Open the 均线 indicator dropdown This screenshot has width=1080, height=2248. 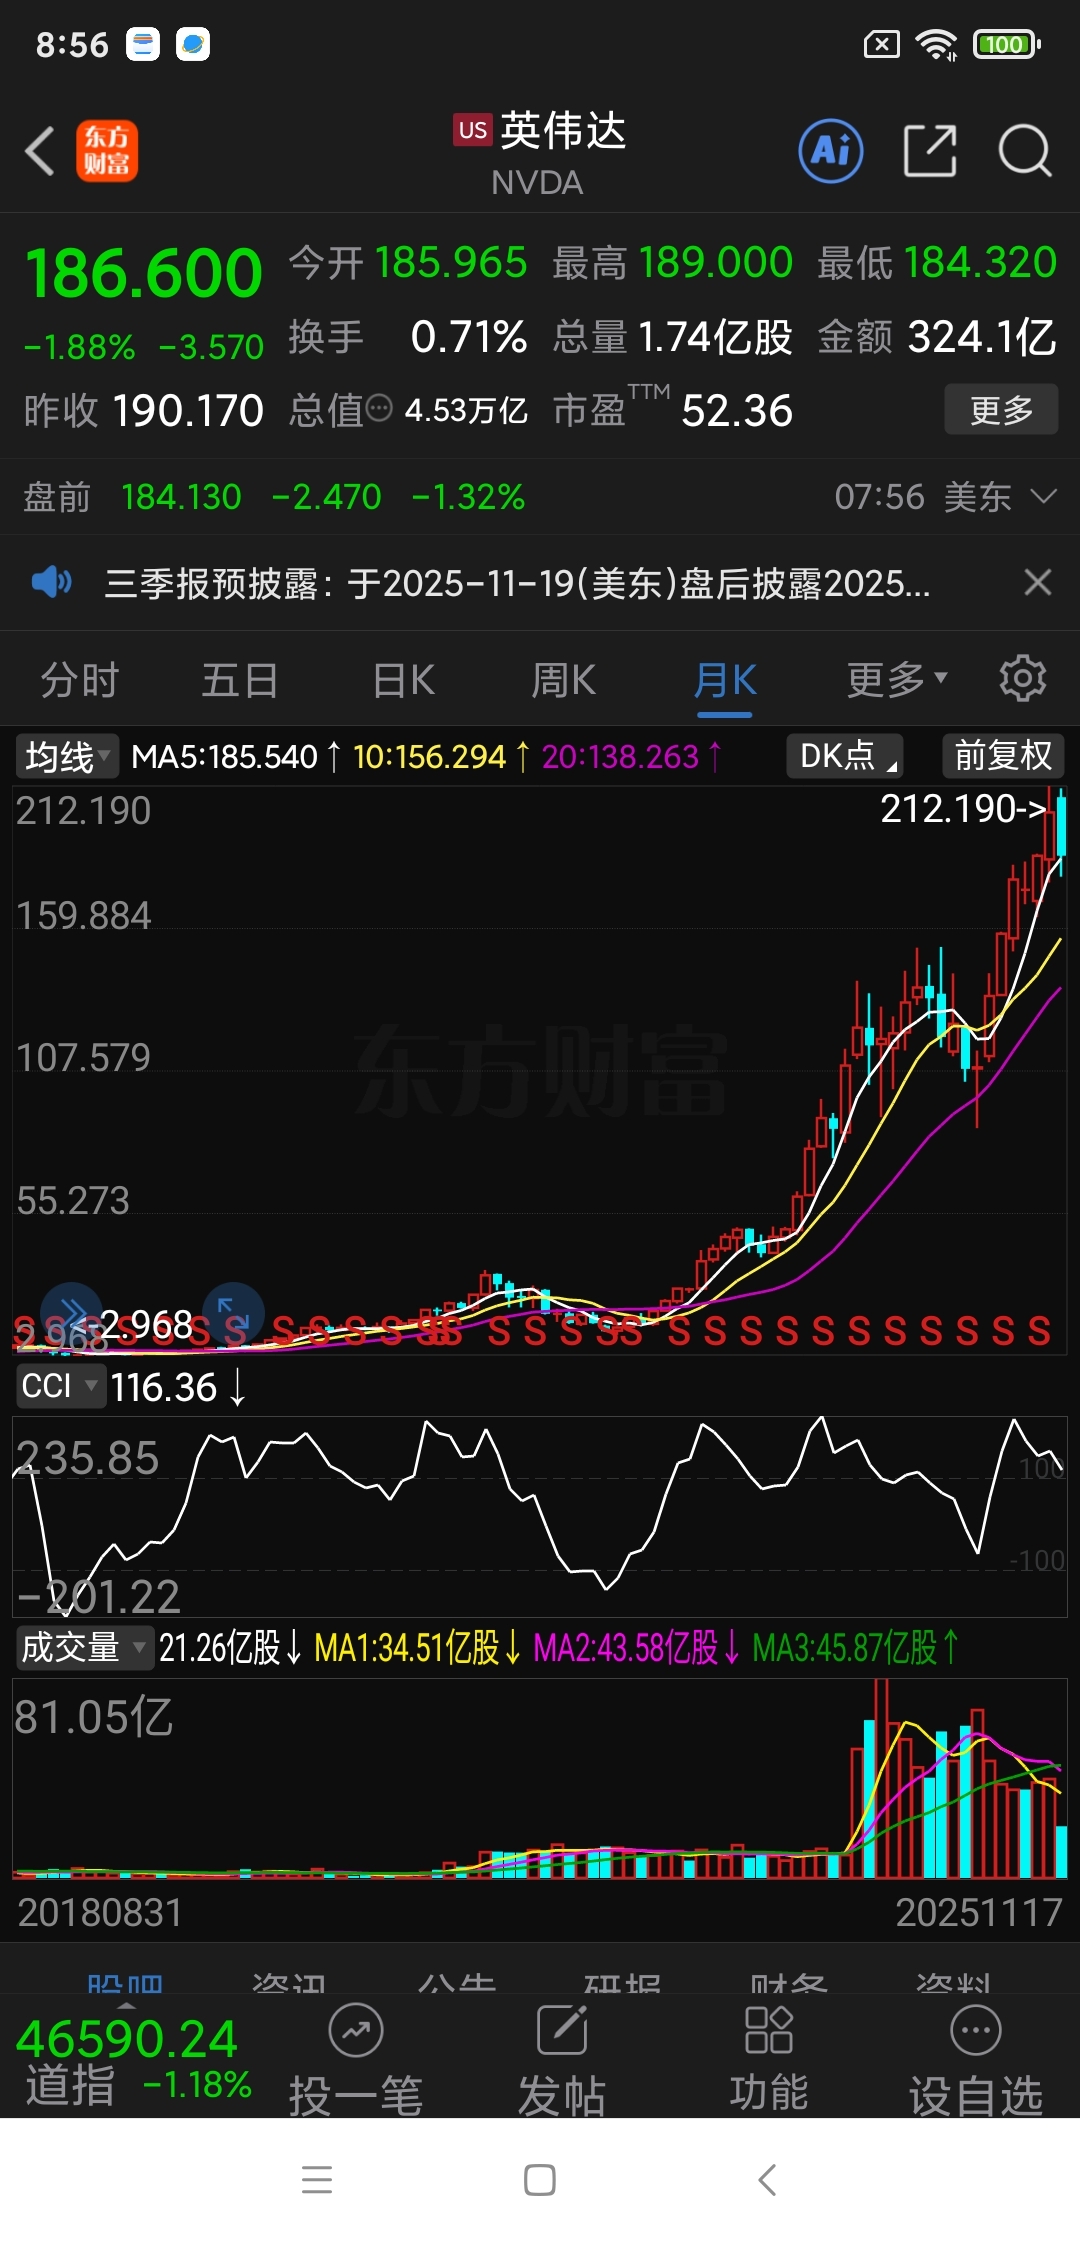[66, 756]
